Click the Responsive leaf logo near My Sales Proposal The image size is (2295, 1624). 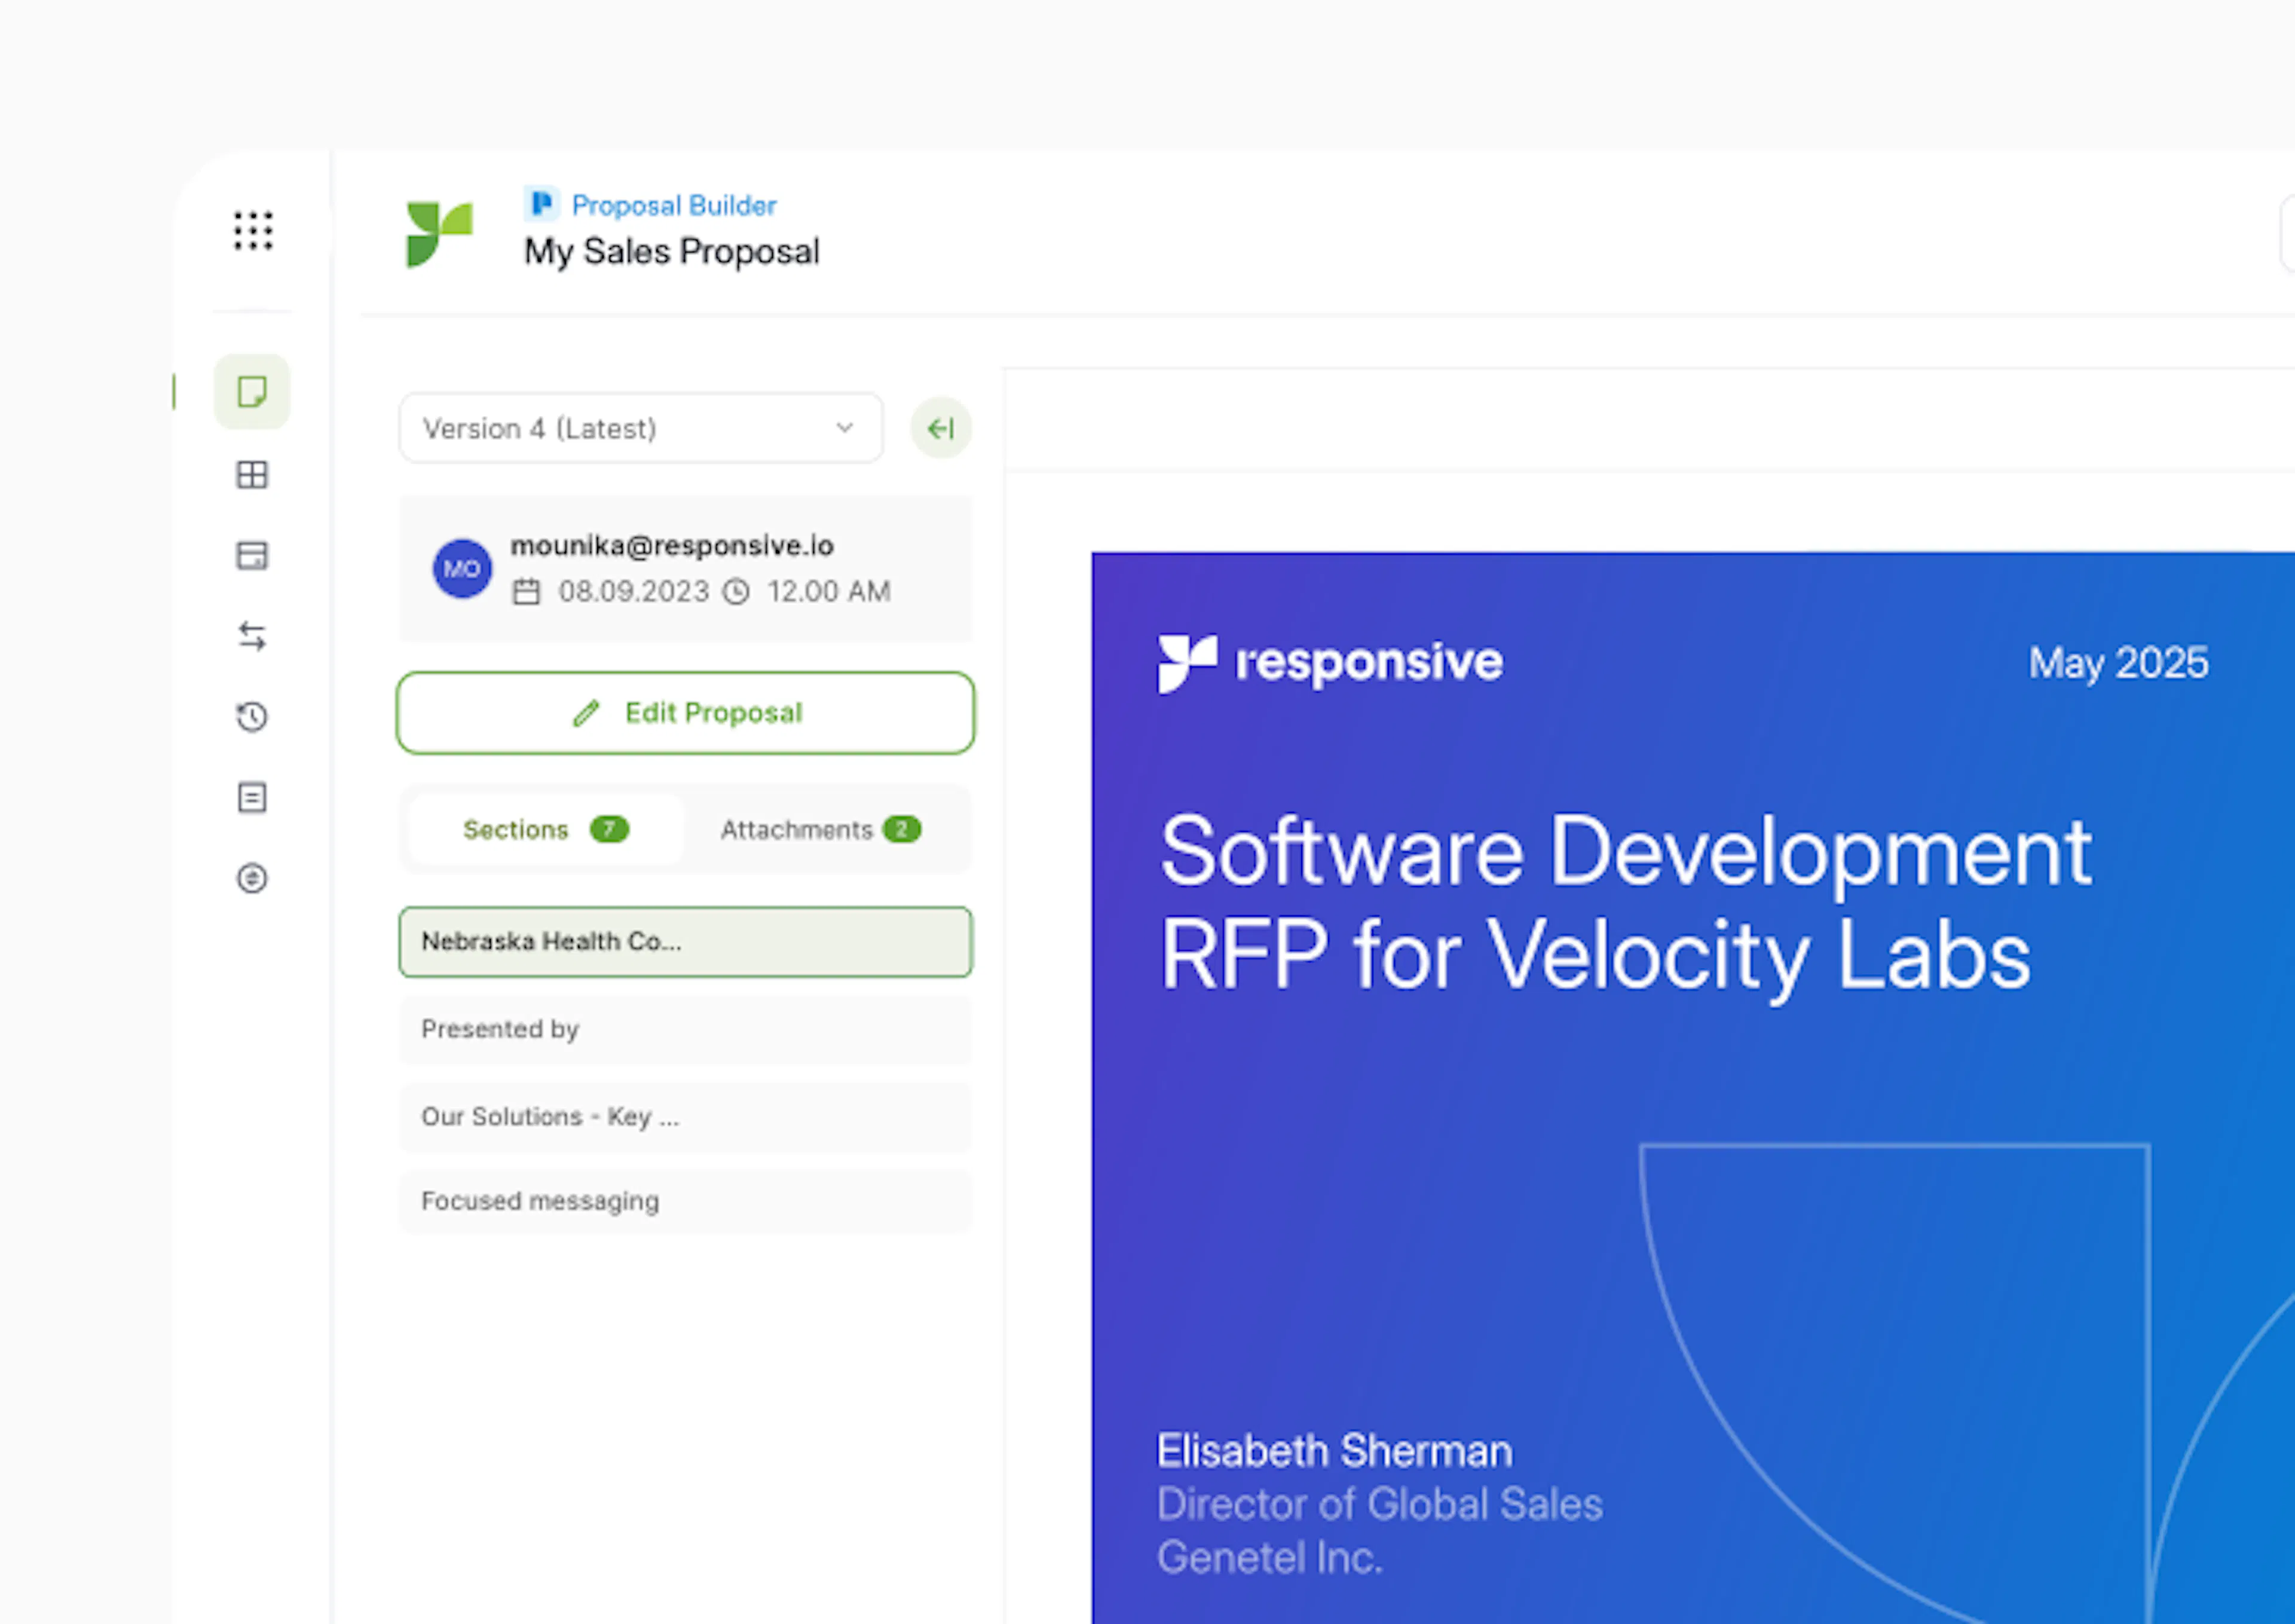point(438,232)
